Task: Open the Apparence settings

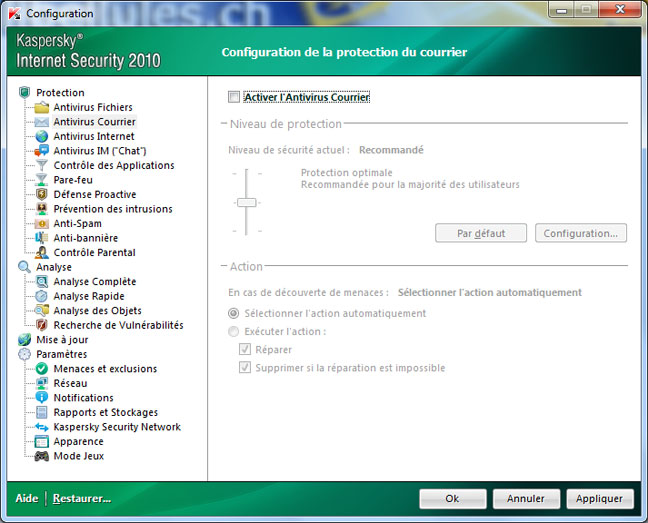Action: pyautogui.click(x=78, y=442)
